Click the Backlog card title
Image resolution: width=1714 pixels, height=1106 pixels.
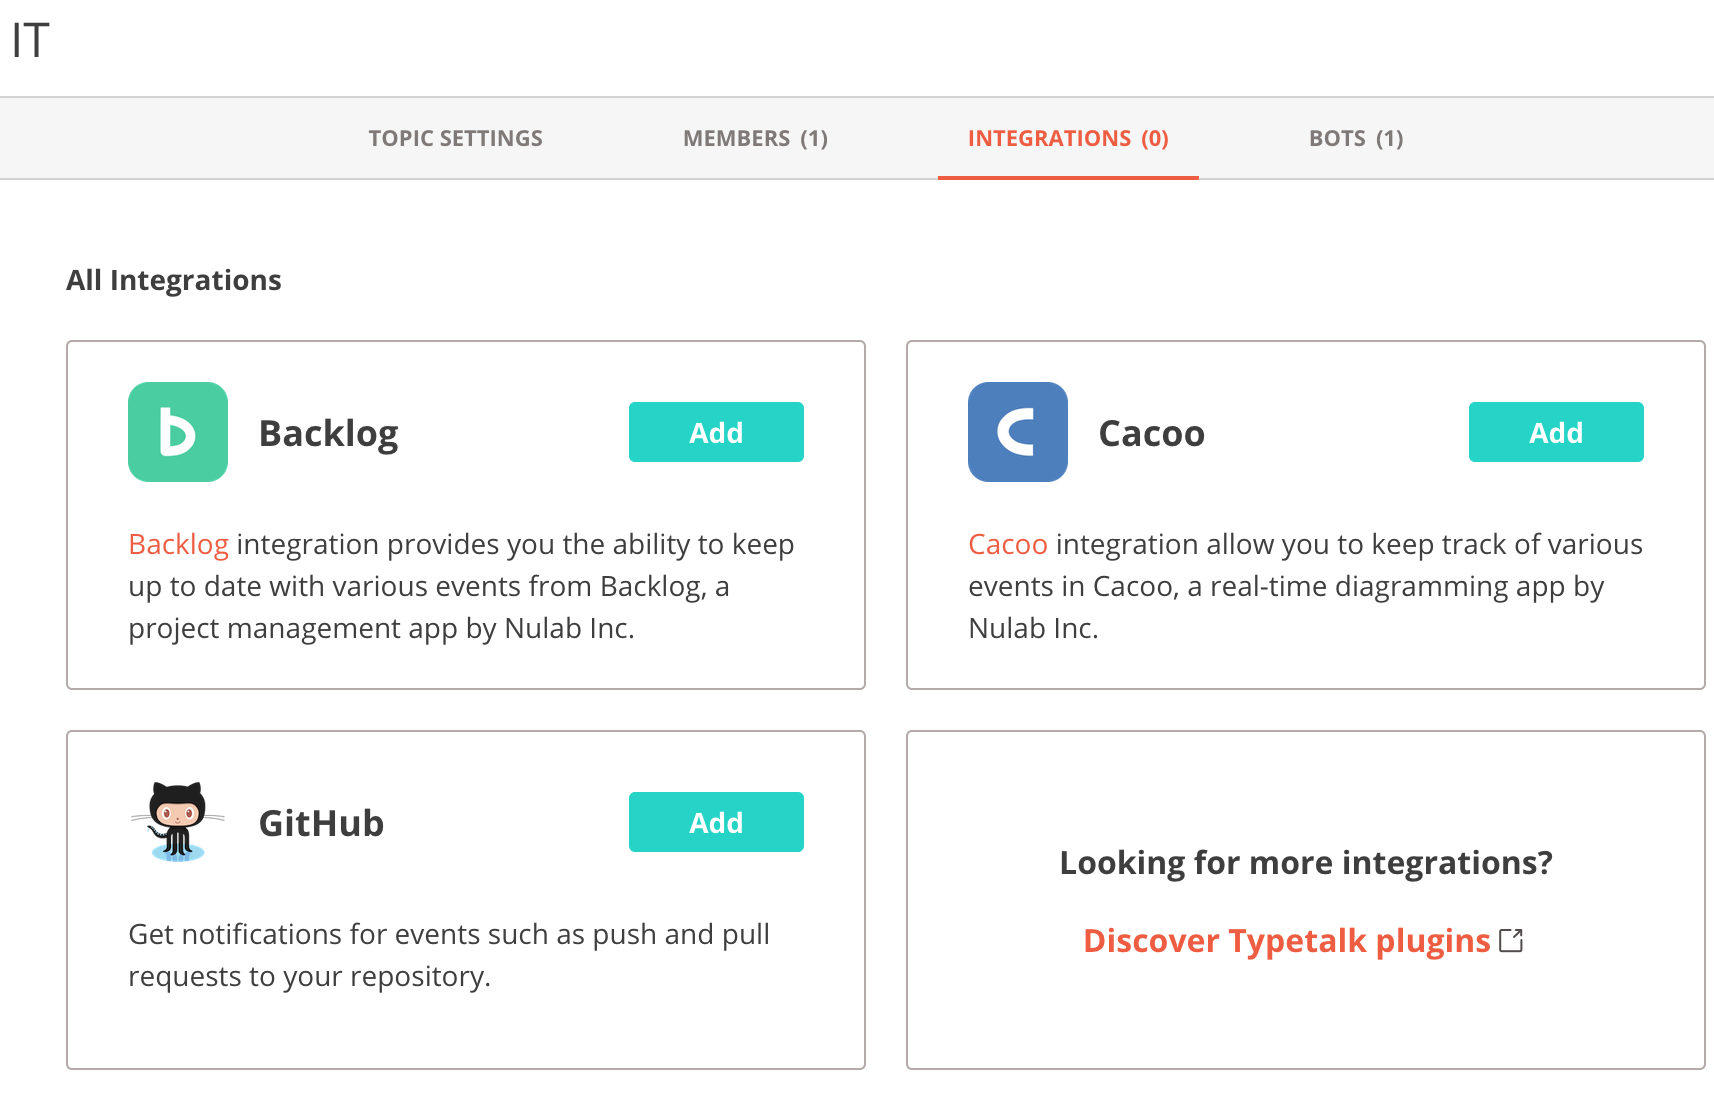329,434
